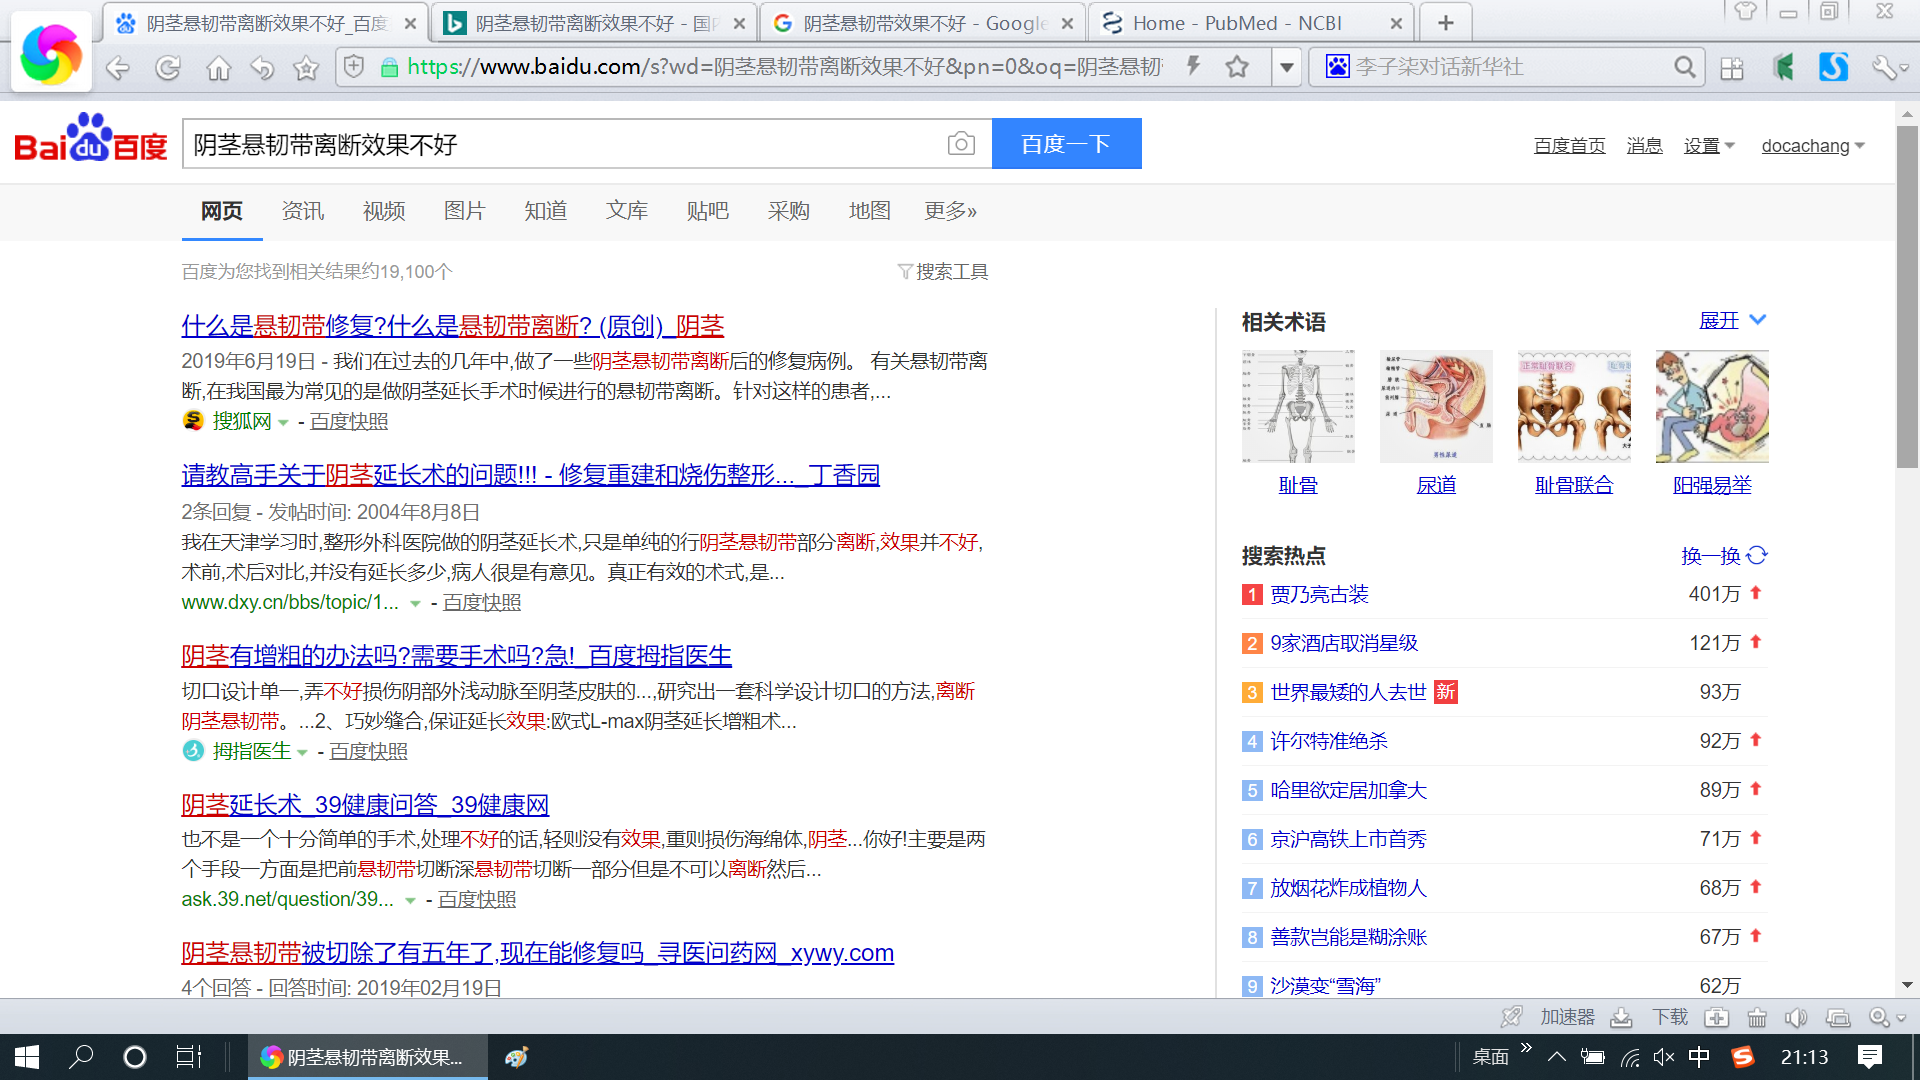Open the address bar history dropdown arrow

click(1287, 68)
